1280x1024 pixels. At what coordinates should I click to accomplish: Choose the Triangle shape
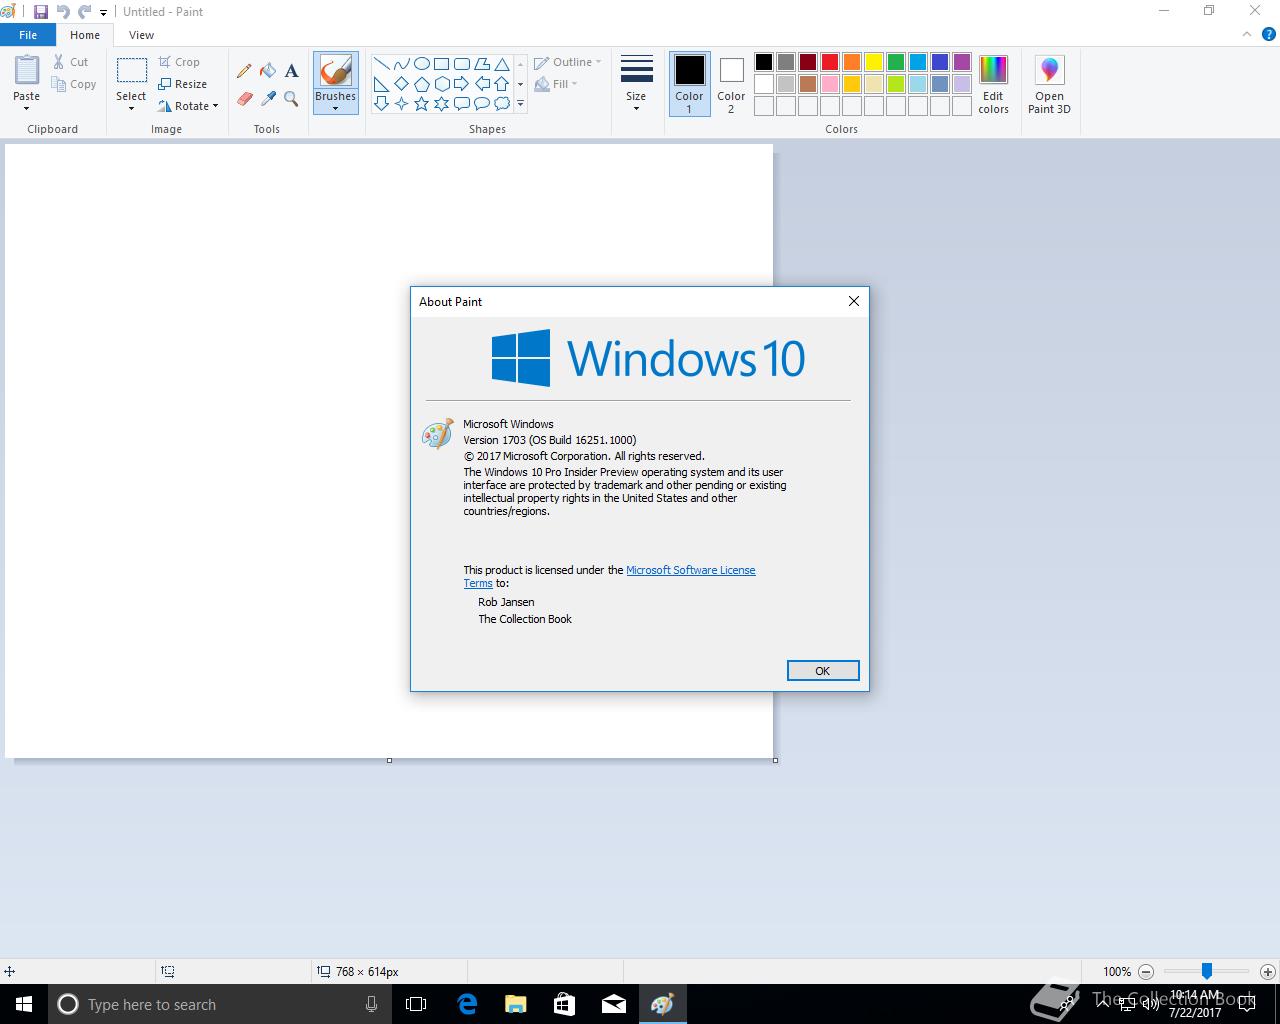click(501, 64)
